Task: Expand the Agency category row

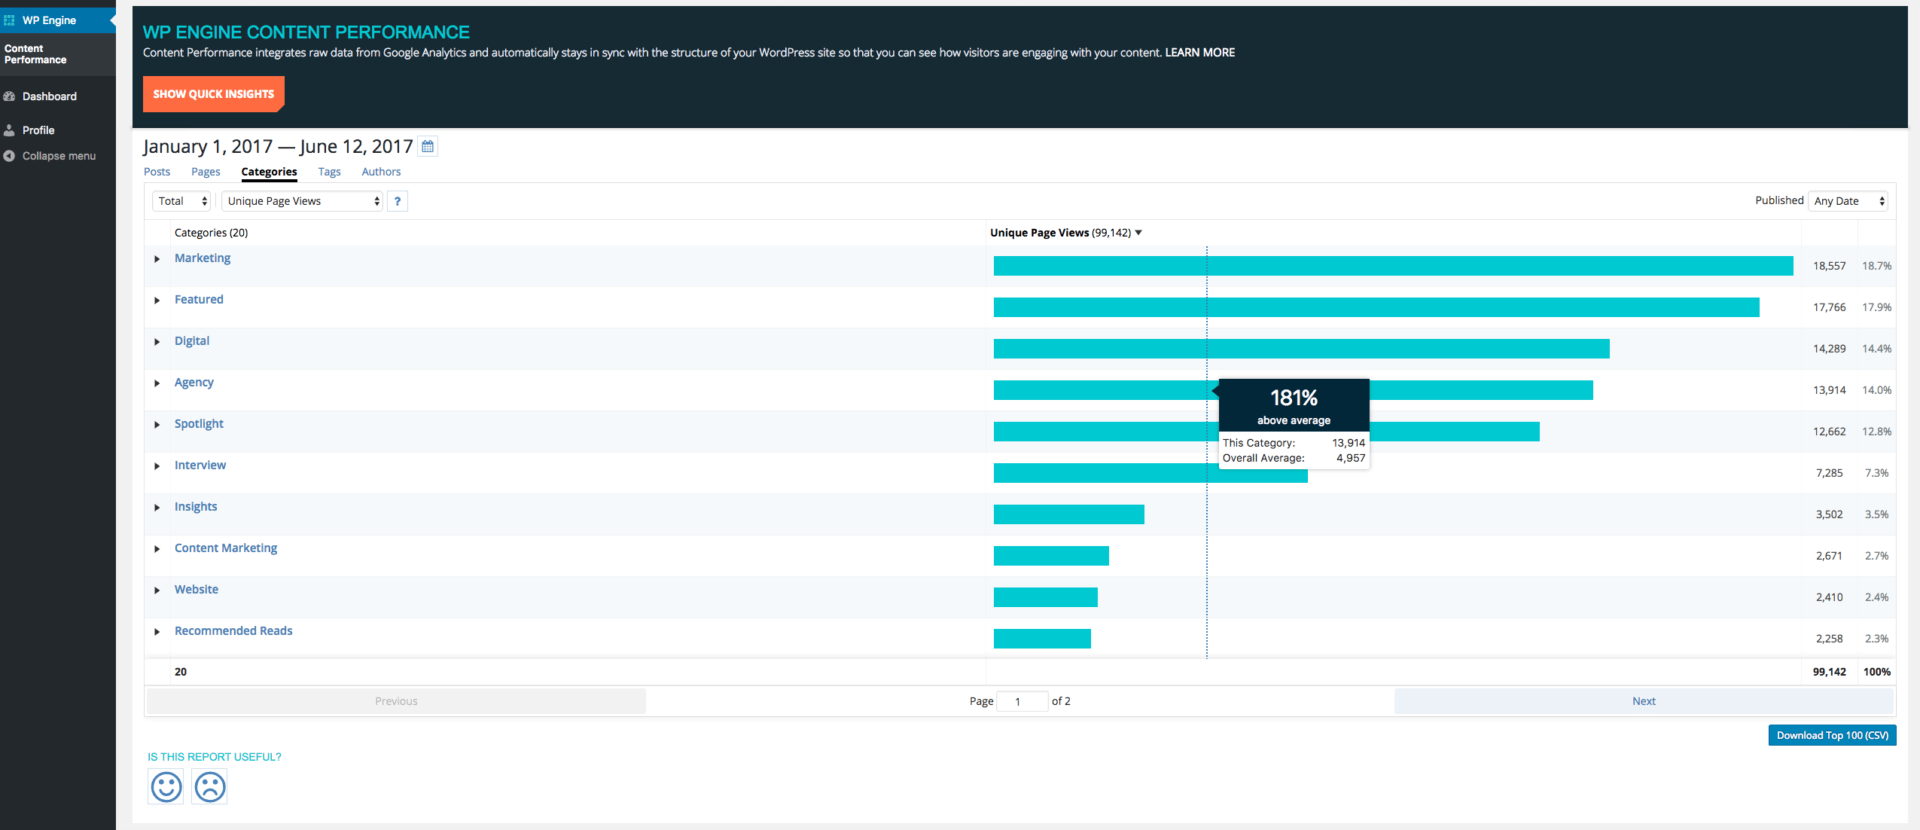Action: (157, 383)
